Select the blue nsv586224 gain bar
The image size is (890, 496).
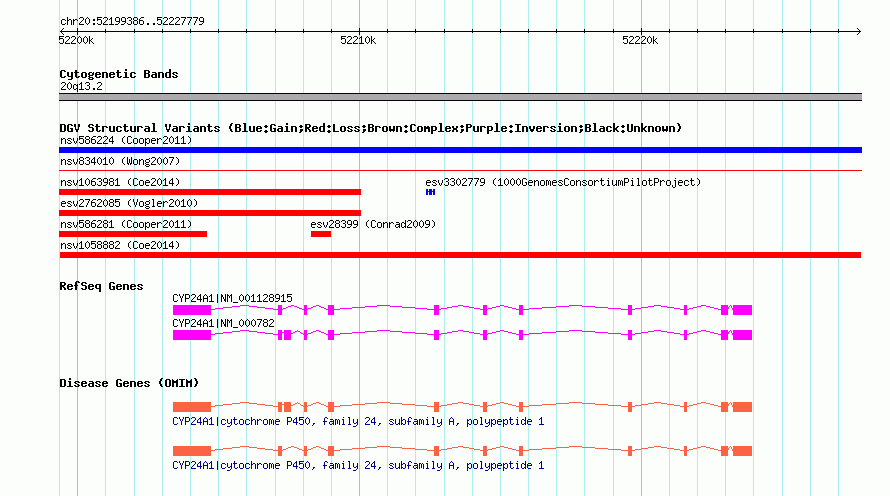[460, 150]
